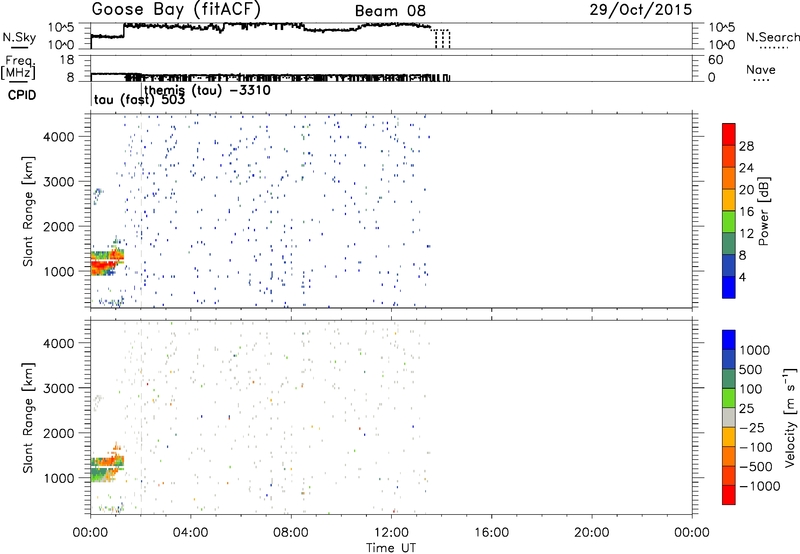Viewport: 800px width, 554px height.
Task: Select the 'Beam 08' label
Action: click(390, 11)
